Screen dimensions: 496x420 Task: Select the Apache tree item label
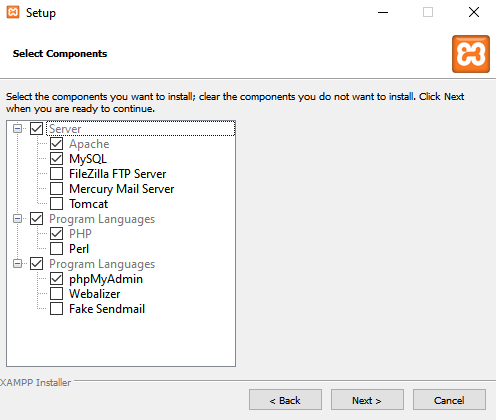(x=89, y=144)
